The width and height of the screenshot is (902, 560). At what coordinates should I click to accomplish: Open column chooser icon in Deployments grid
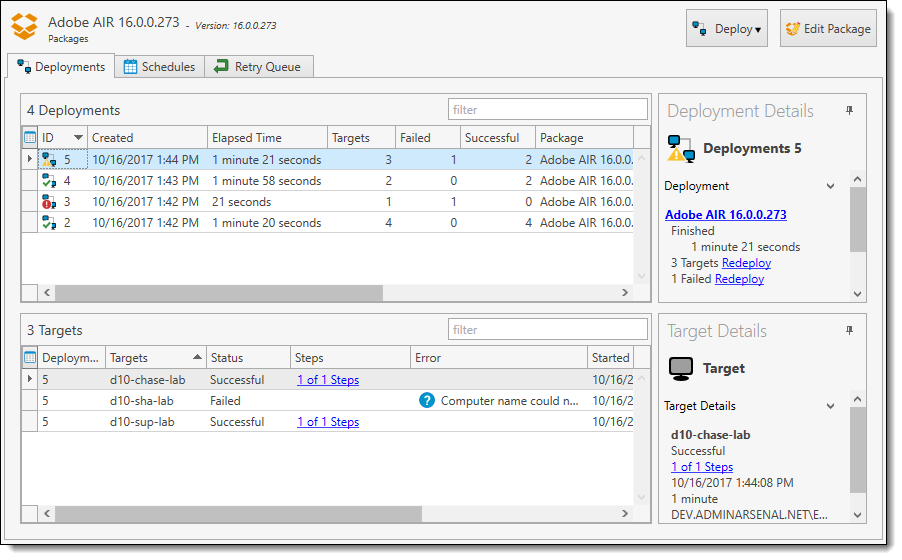tap(30, 138)
